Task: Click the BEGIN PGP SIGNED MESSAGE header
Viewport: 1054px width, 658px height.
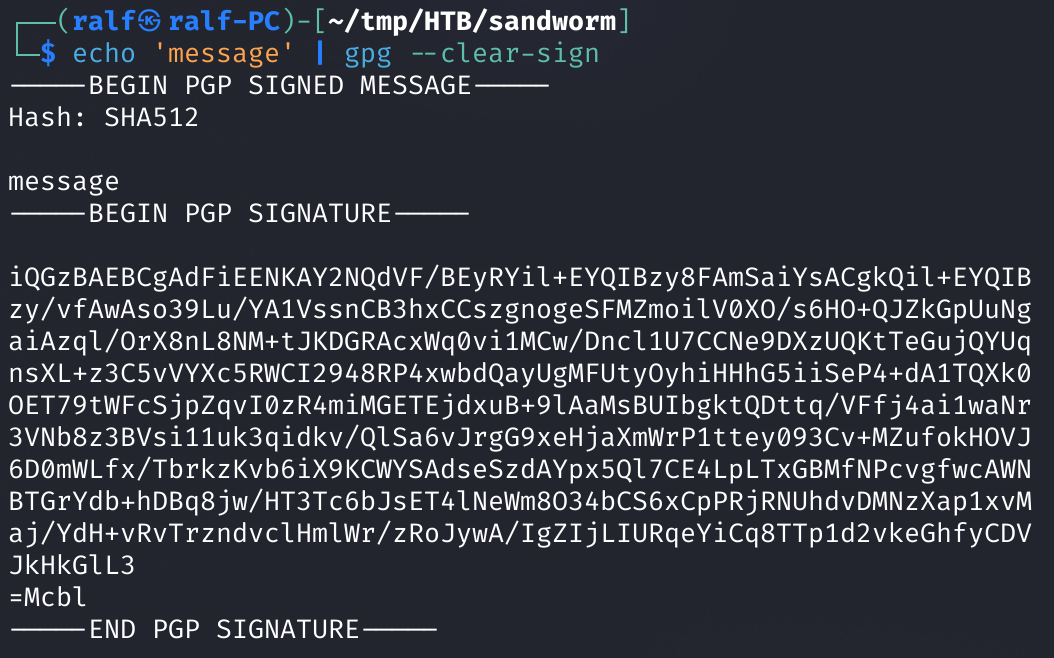Action: [x=280, y=85]
